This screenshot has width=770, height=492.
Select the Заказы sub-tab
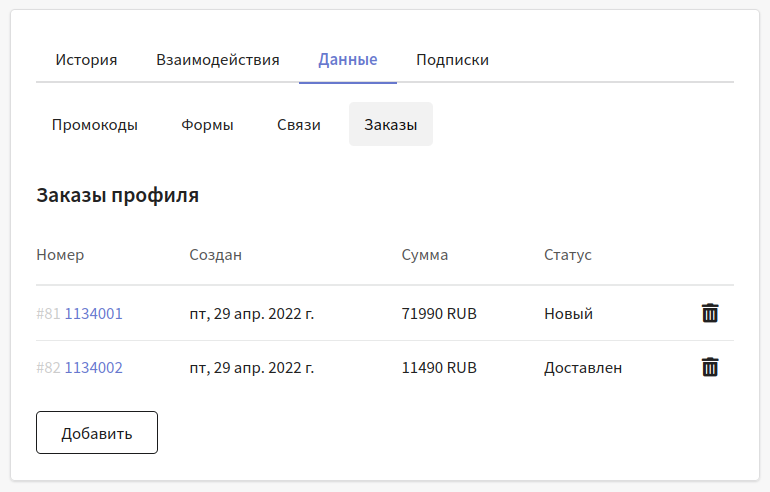coord(391,125)
